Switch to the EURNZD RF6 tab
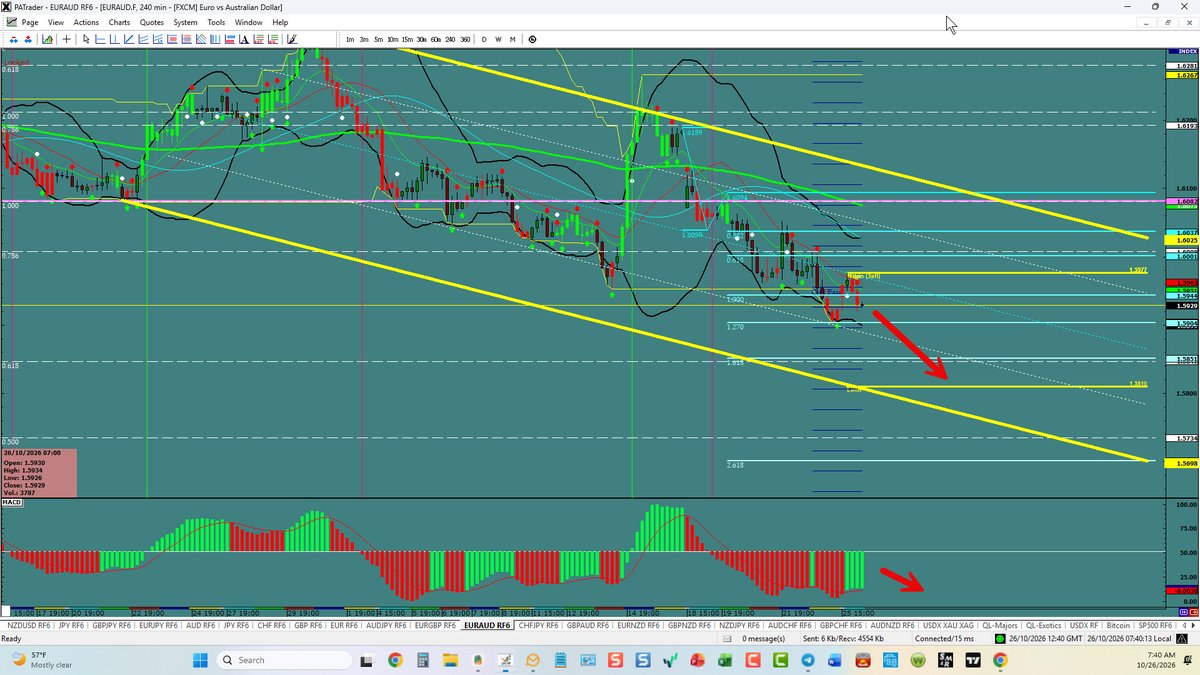This screenshot has height=675, width=1200. (x=638, y=625)
